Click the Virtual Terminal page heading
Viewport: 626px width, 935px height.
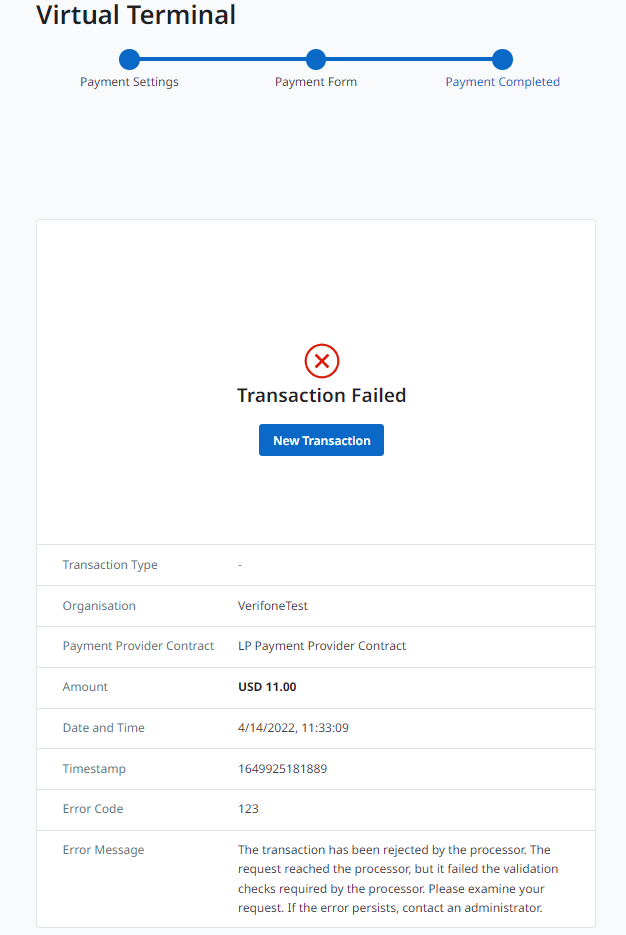click(136, 15)
